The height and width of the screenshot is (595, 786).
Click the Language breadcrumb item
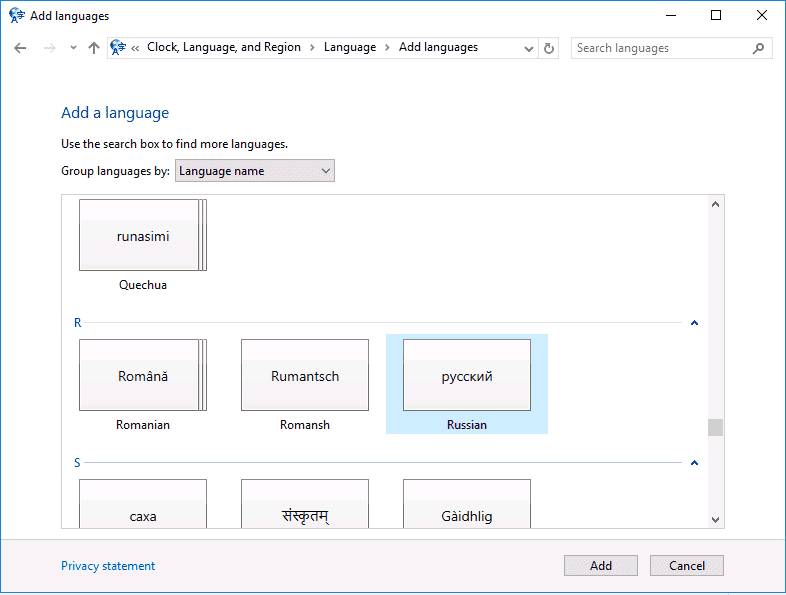click(x=350, y=47)
